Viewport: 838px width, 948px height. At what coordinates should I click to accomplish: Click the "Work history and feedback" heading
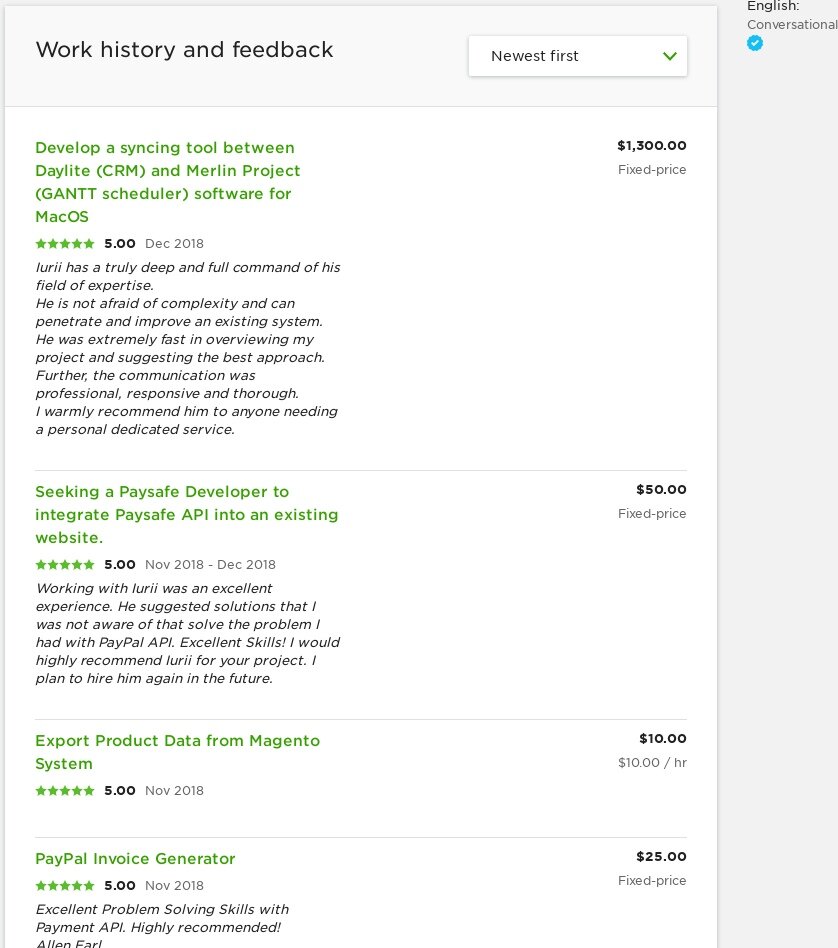184,50
